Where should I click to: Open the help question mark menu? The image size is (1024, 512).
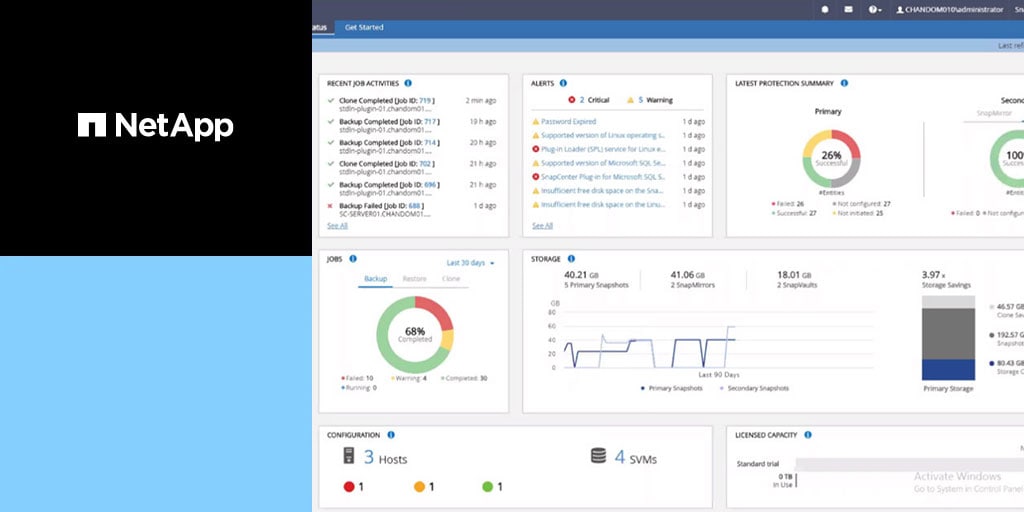click(874, 9)
